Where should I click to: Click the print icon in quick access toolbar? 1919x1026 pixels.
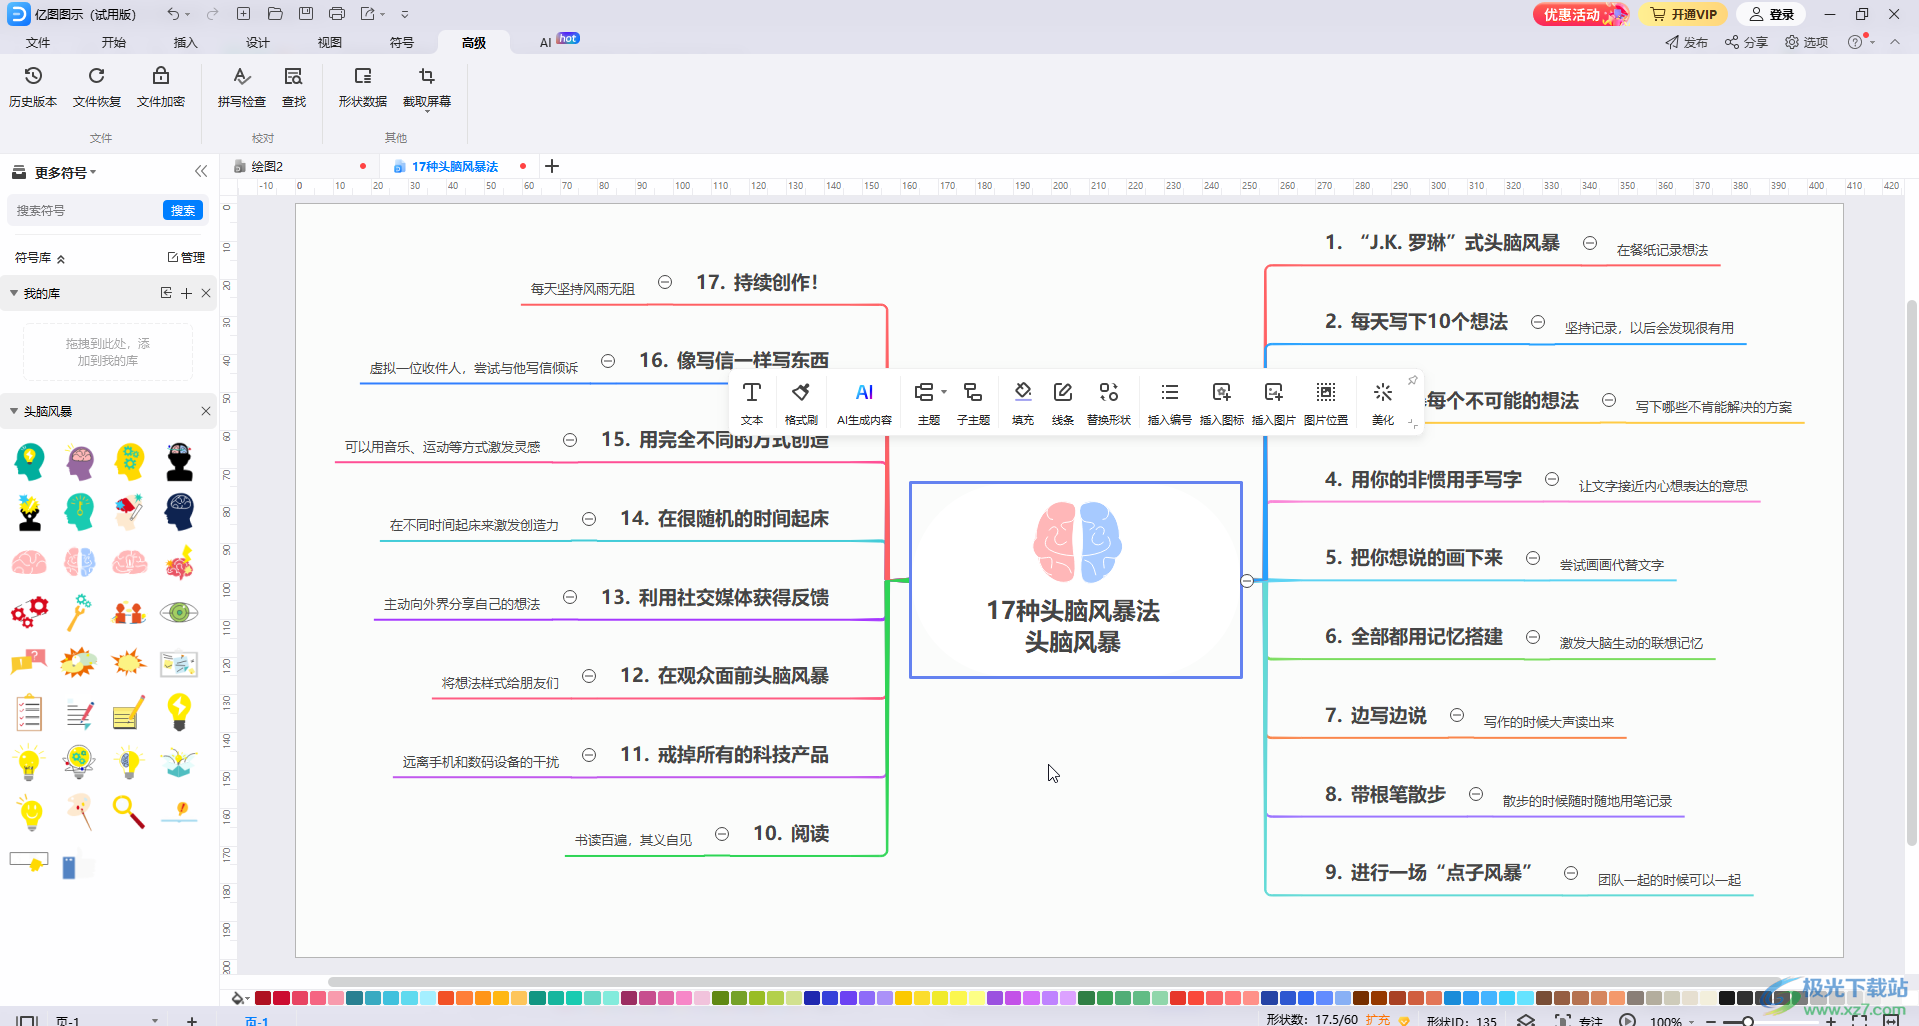coord(337,14)
